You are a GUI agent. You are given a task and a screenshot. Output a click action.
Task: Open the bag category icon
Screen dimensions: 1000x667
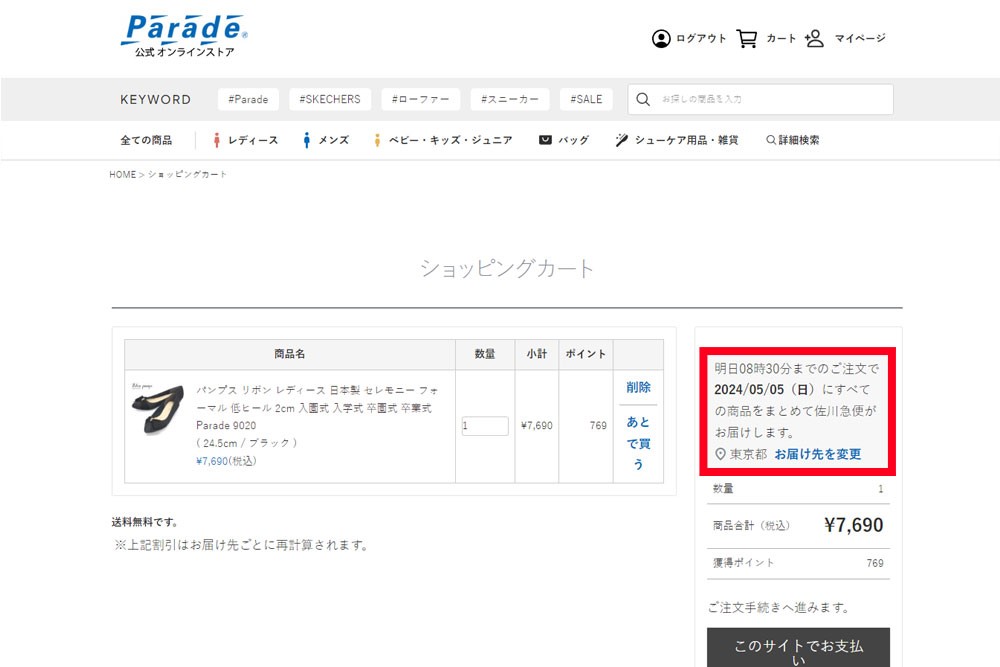pos(545,141)
